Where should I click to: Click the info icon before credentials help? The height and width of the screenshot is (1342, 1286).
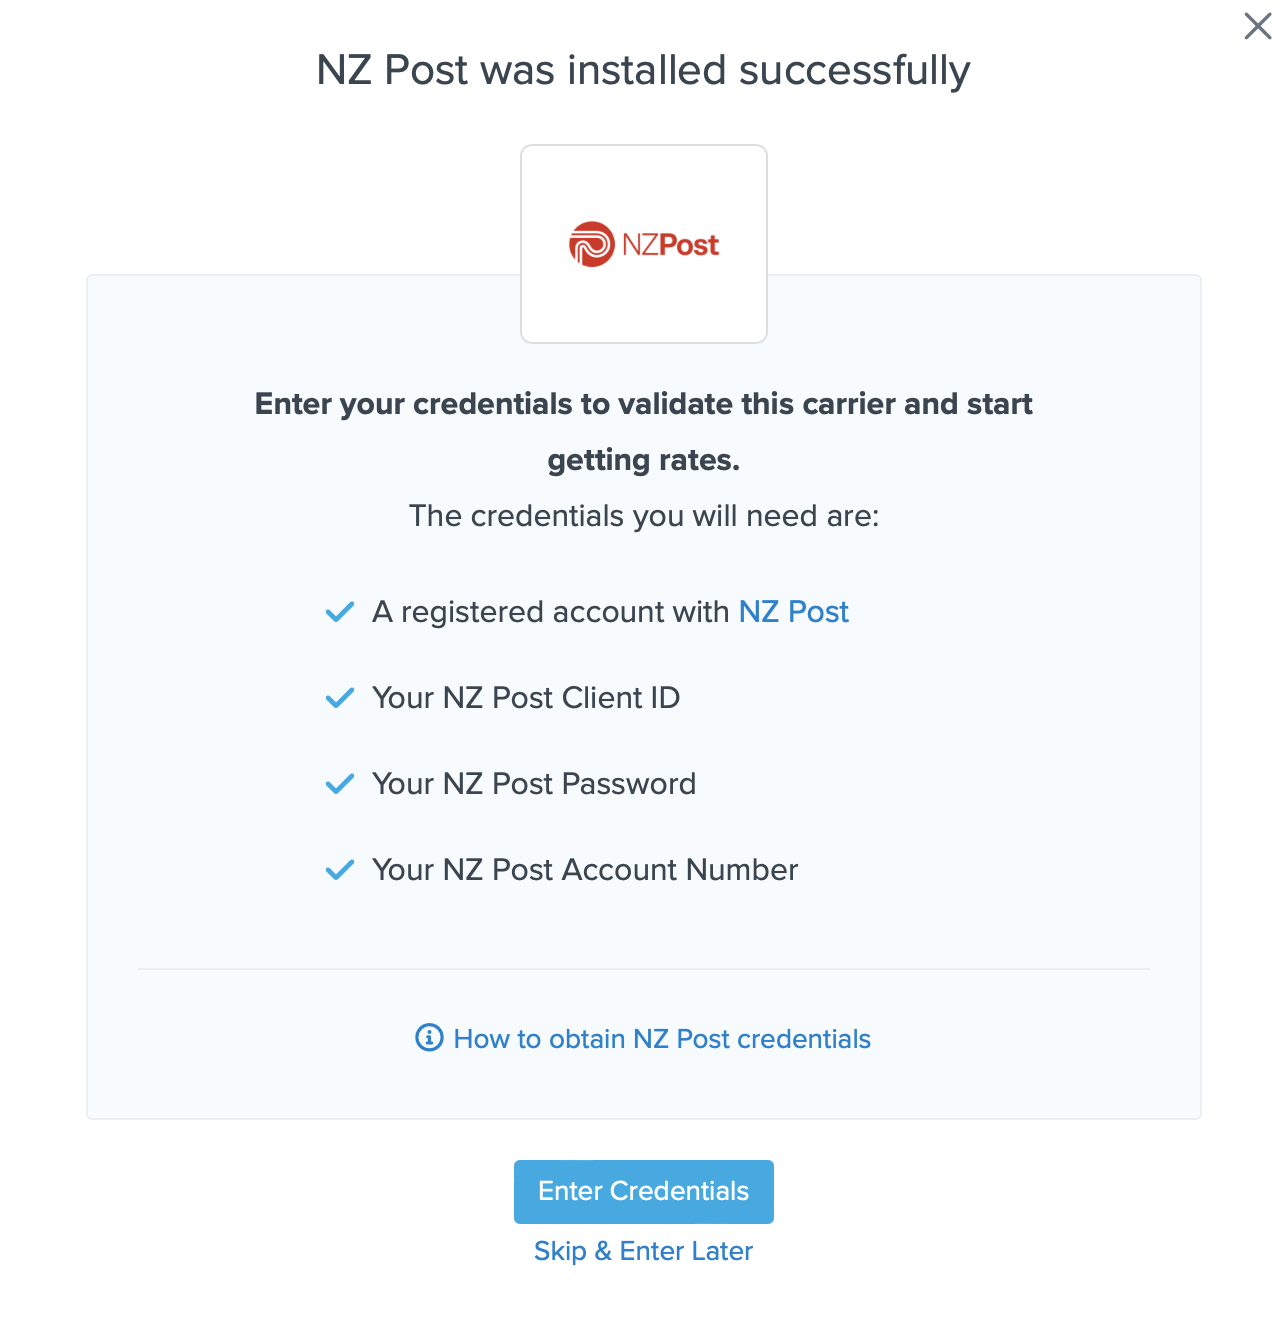(429, 1038)
